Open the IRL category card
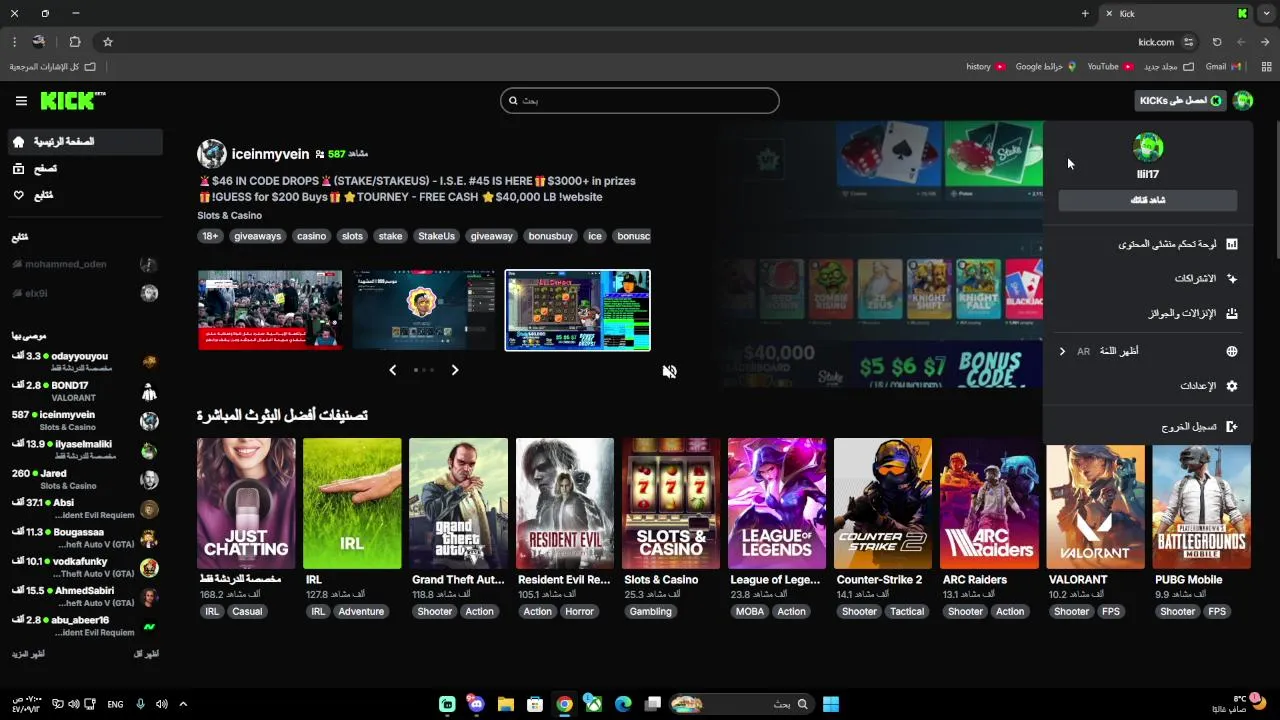1280x720 pixels. (352, 503)
